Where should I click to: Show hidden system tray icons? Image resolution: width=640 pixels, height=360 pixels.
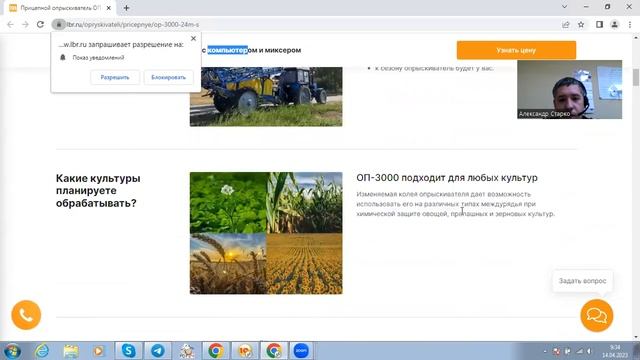(545, 351)
